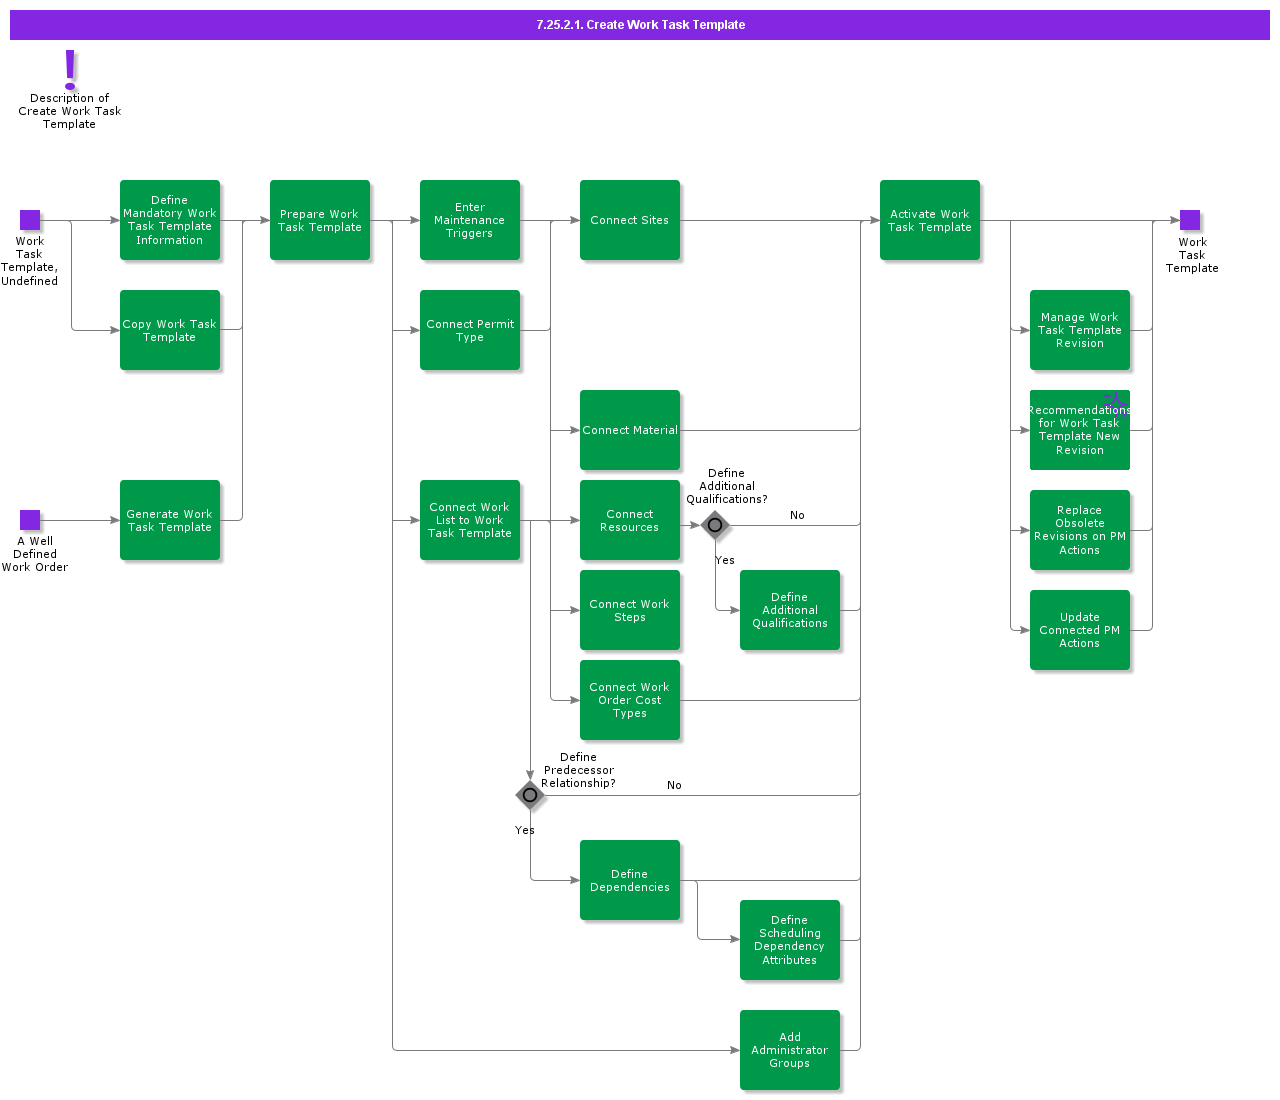Click the Yes label below the qualifications gateway

coord(725,560)
